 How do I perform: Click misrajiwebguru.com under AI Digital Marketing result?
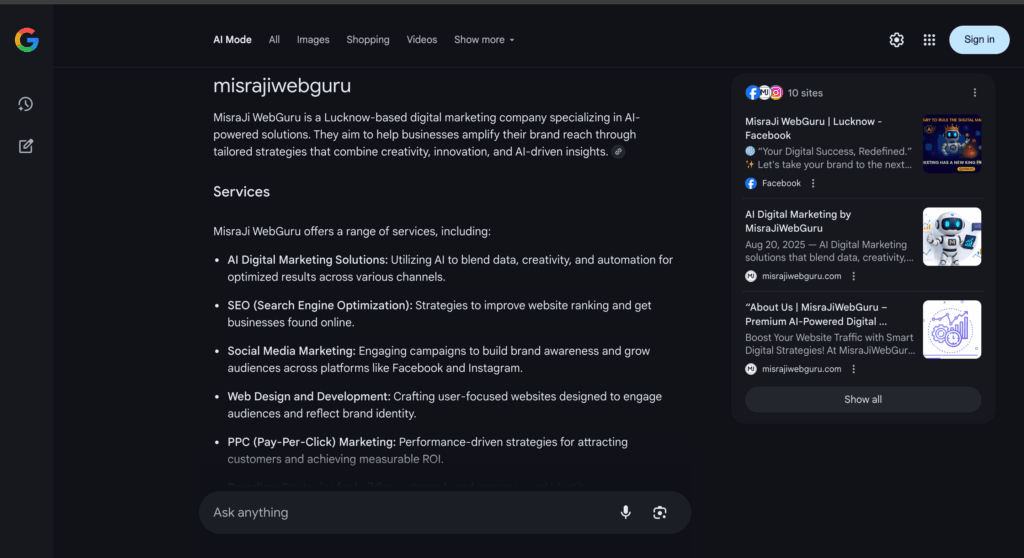801,276
